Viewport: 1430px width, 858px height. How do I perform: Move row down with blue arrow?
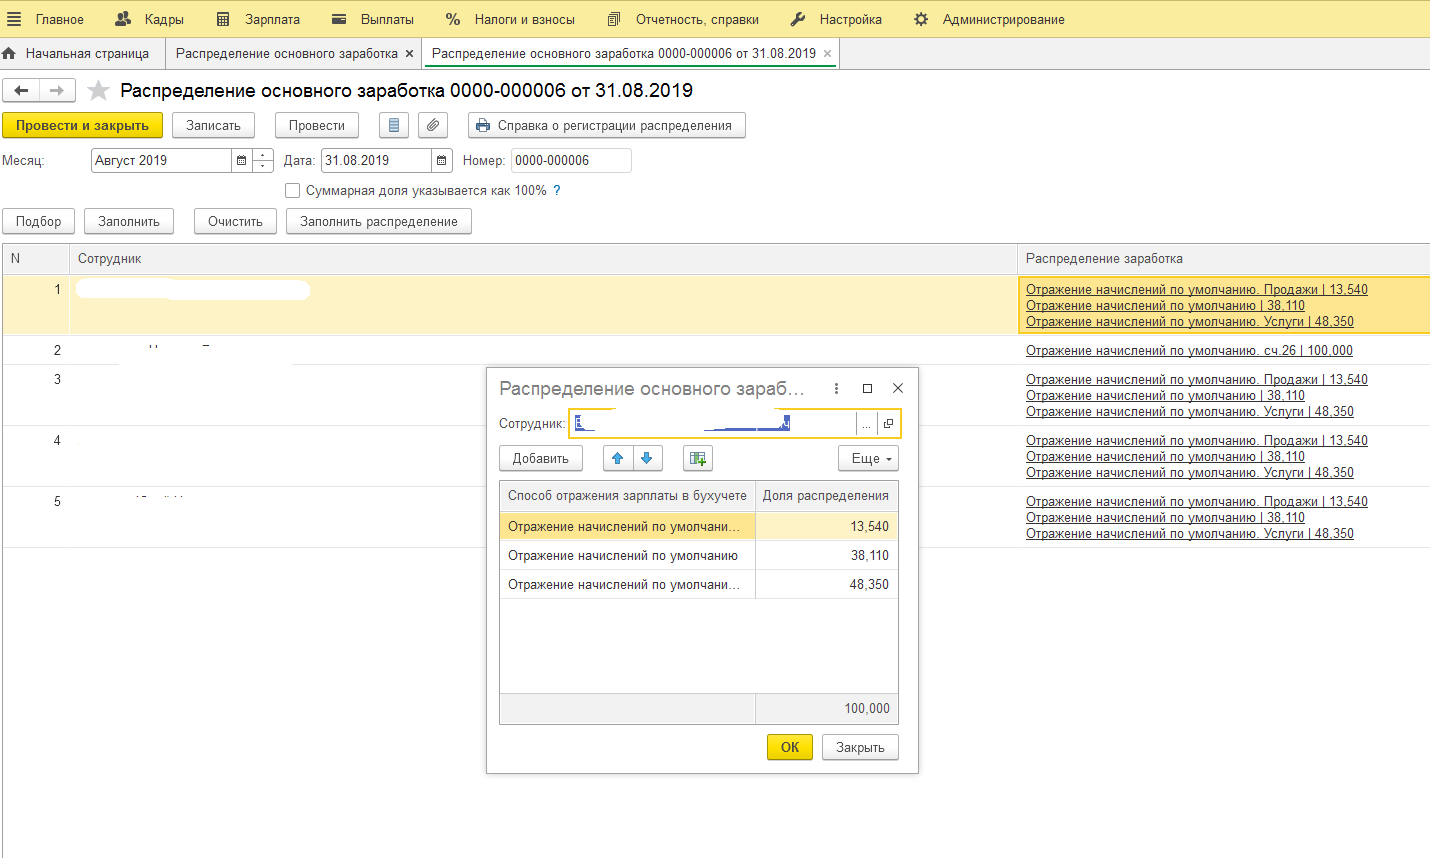pos(647,458)
